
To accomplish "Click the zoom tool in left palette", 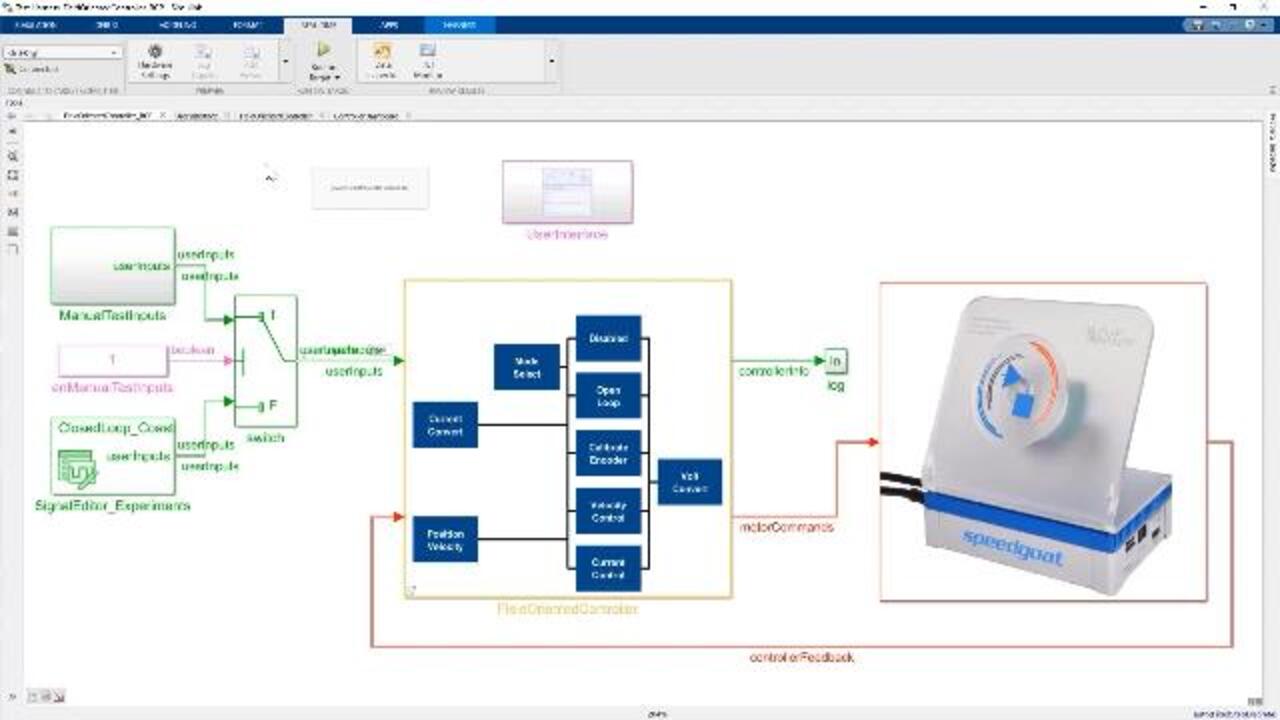I will tap(13, 157).
